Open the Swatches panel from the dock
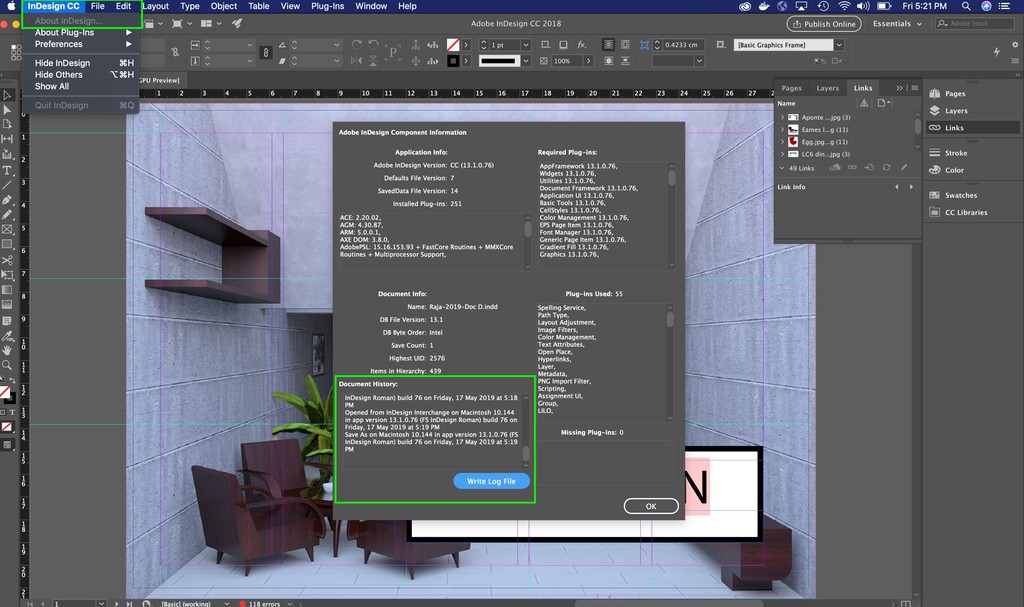The image size is (1024, 607). 960,195
